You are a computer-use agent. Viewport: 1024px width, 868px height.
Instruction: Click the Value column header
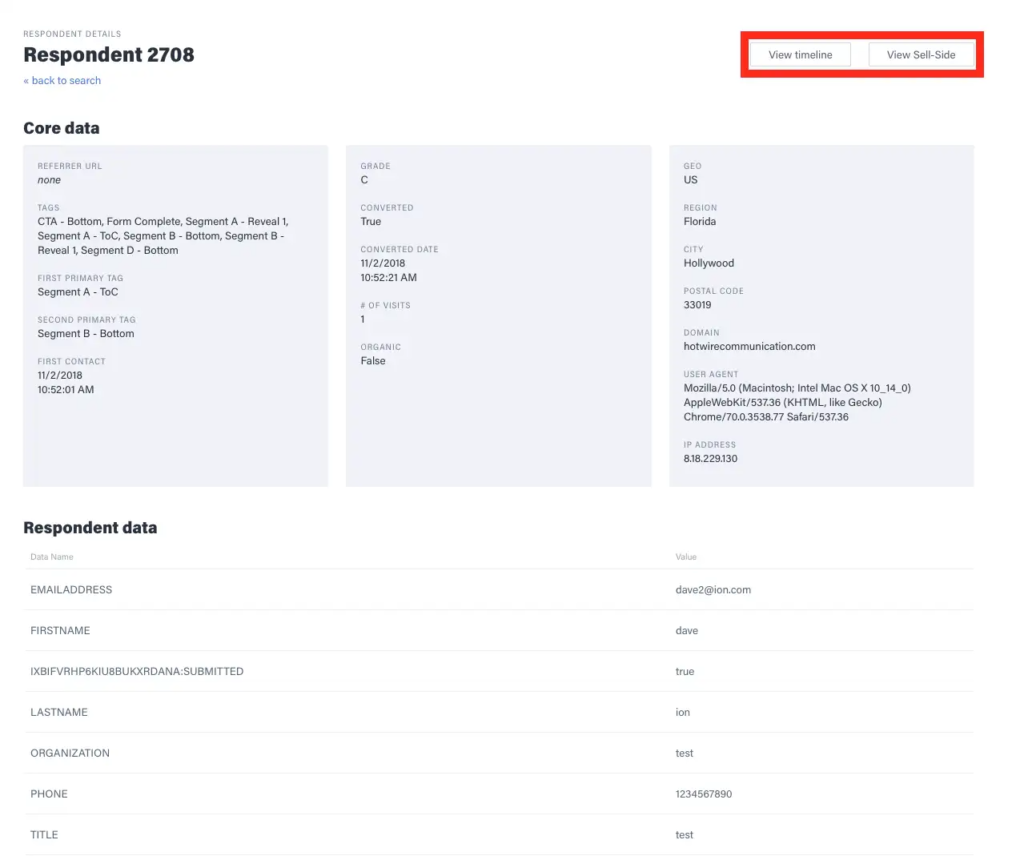tap(686, 557)
